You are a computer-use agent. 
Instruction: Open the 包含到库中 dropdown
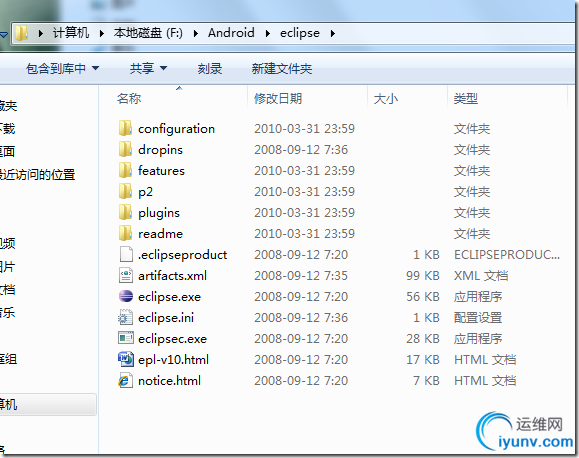pos(62,68)
